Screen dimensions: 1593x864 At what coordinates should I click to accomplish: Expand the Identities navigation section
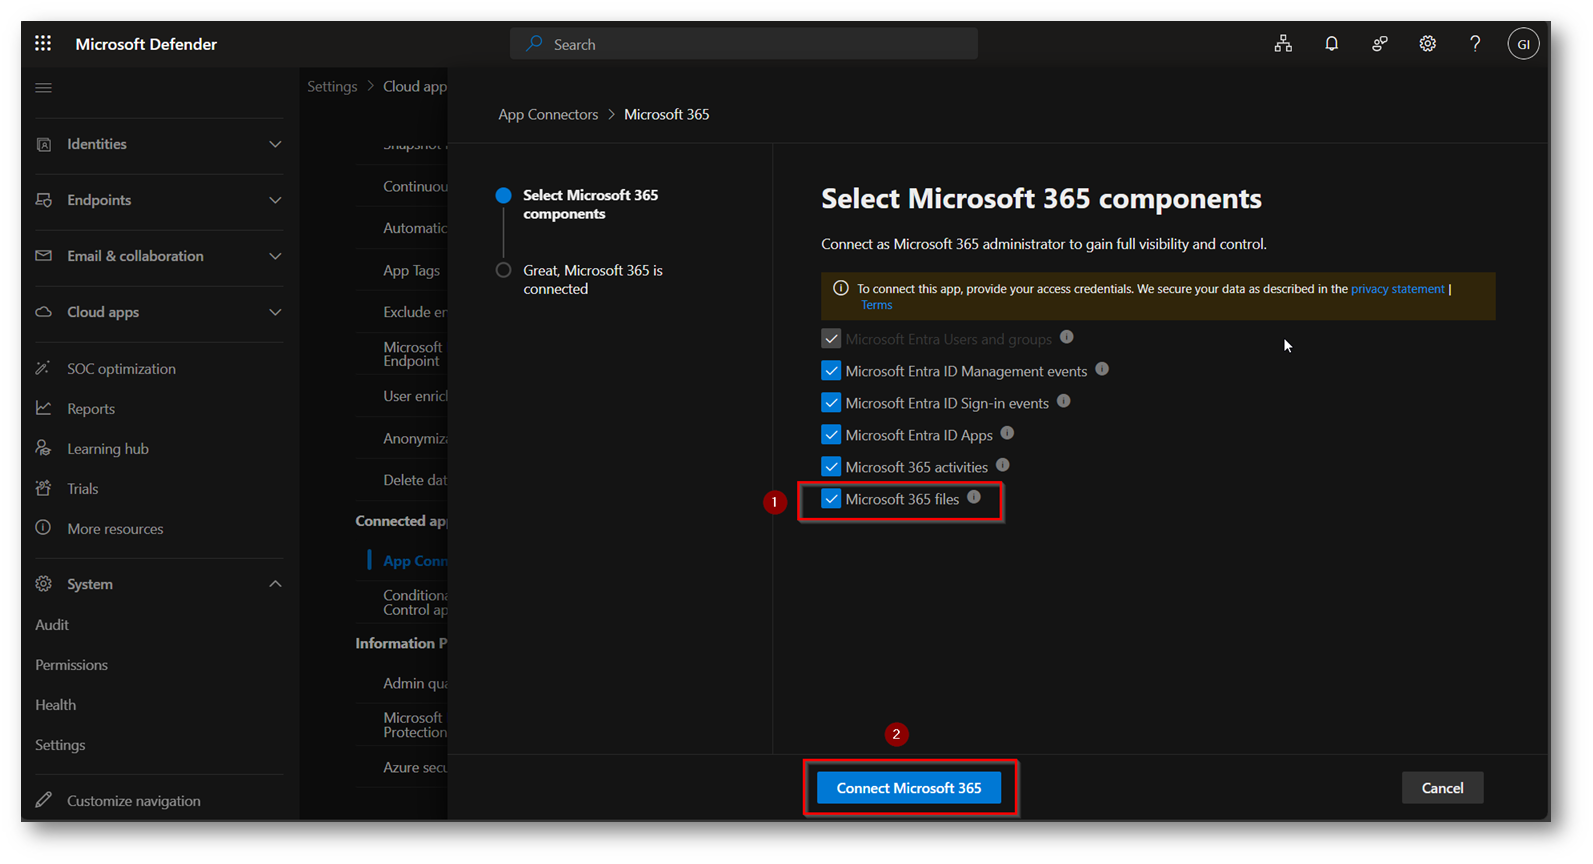pyautogui.click(x=158, y=144)
